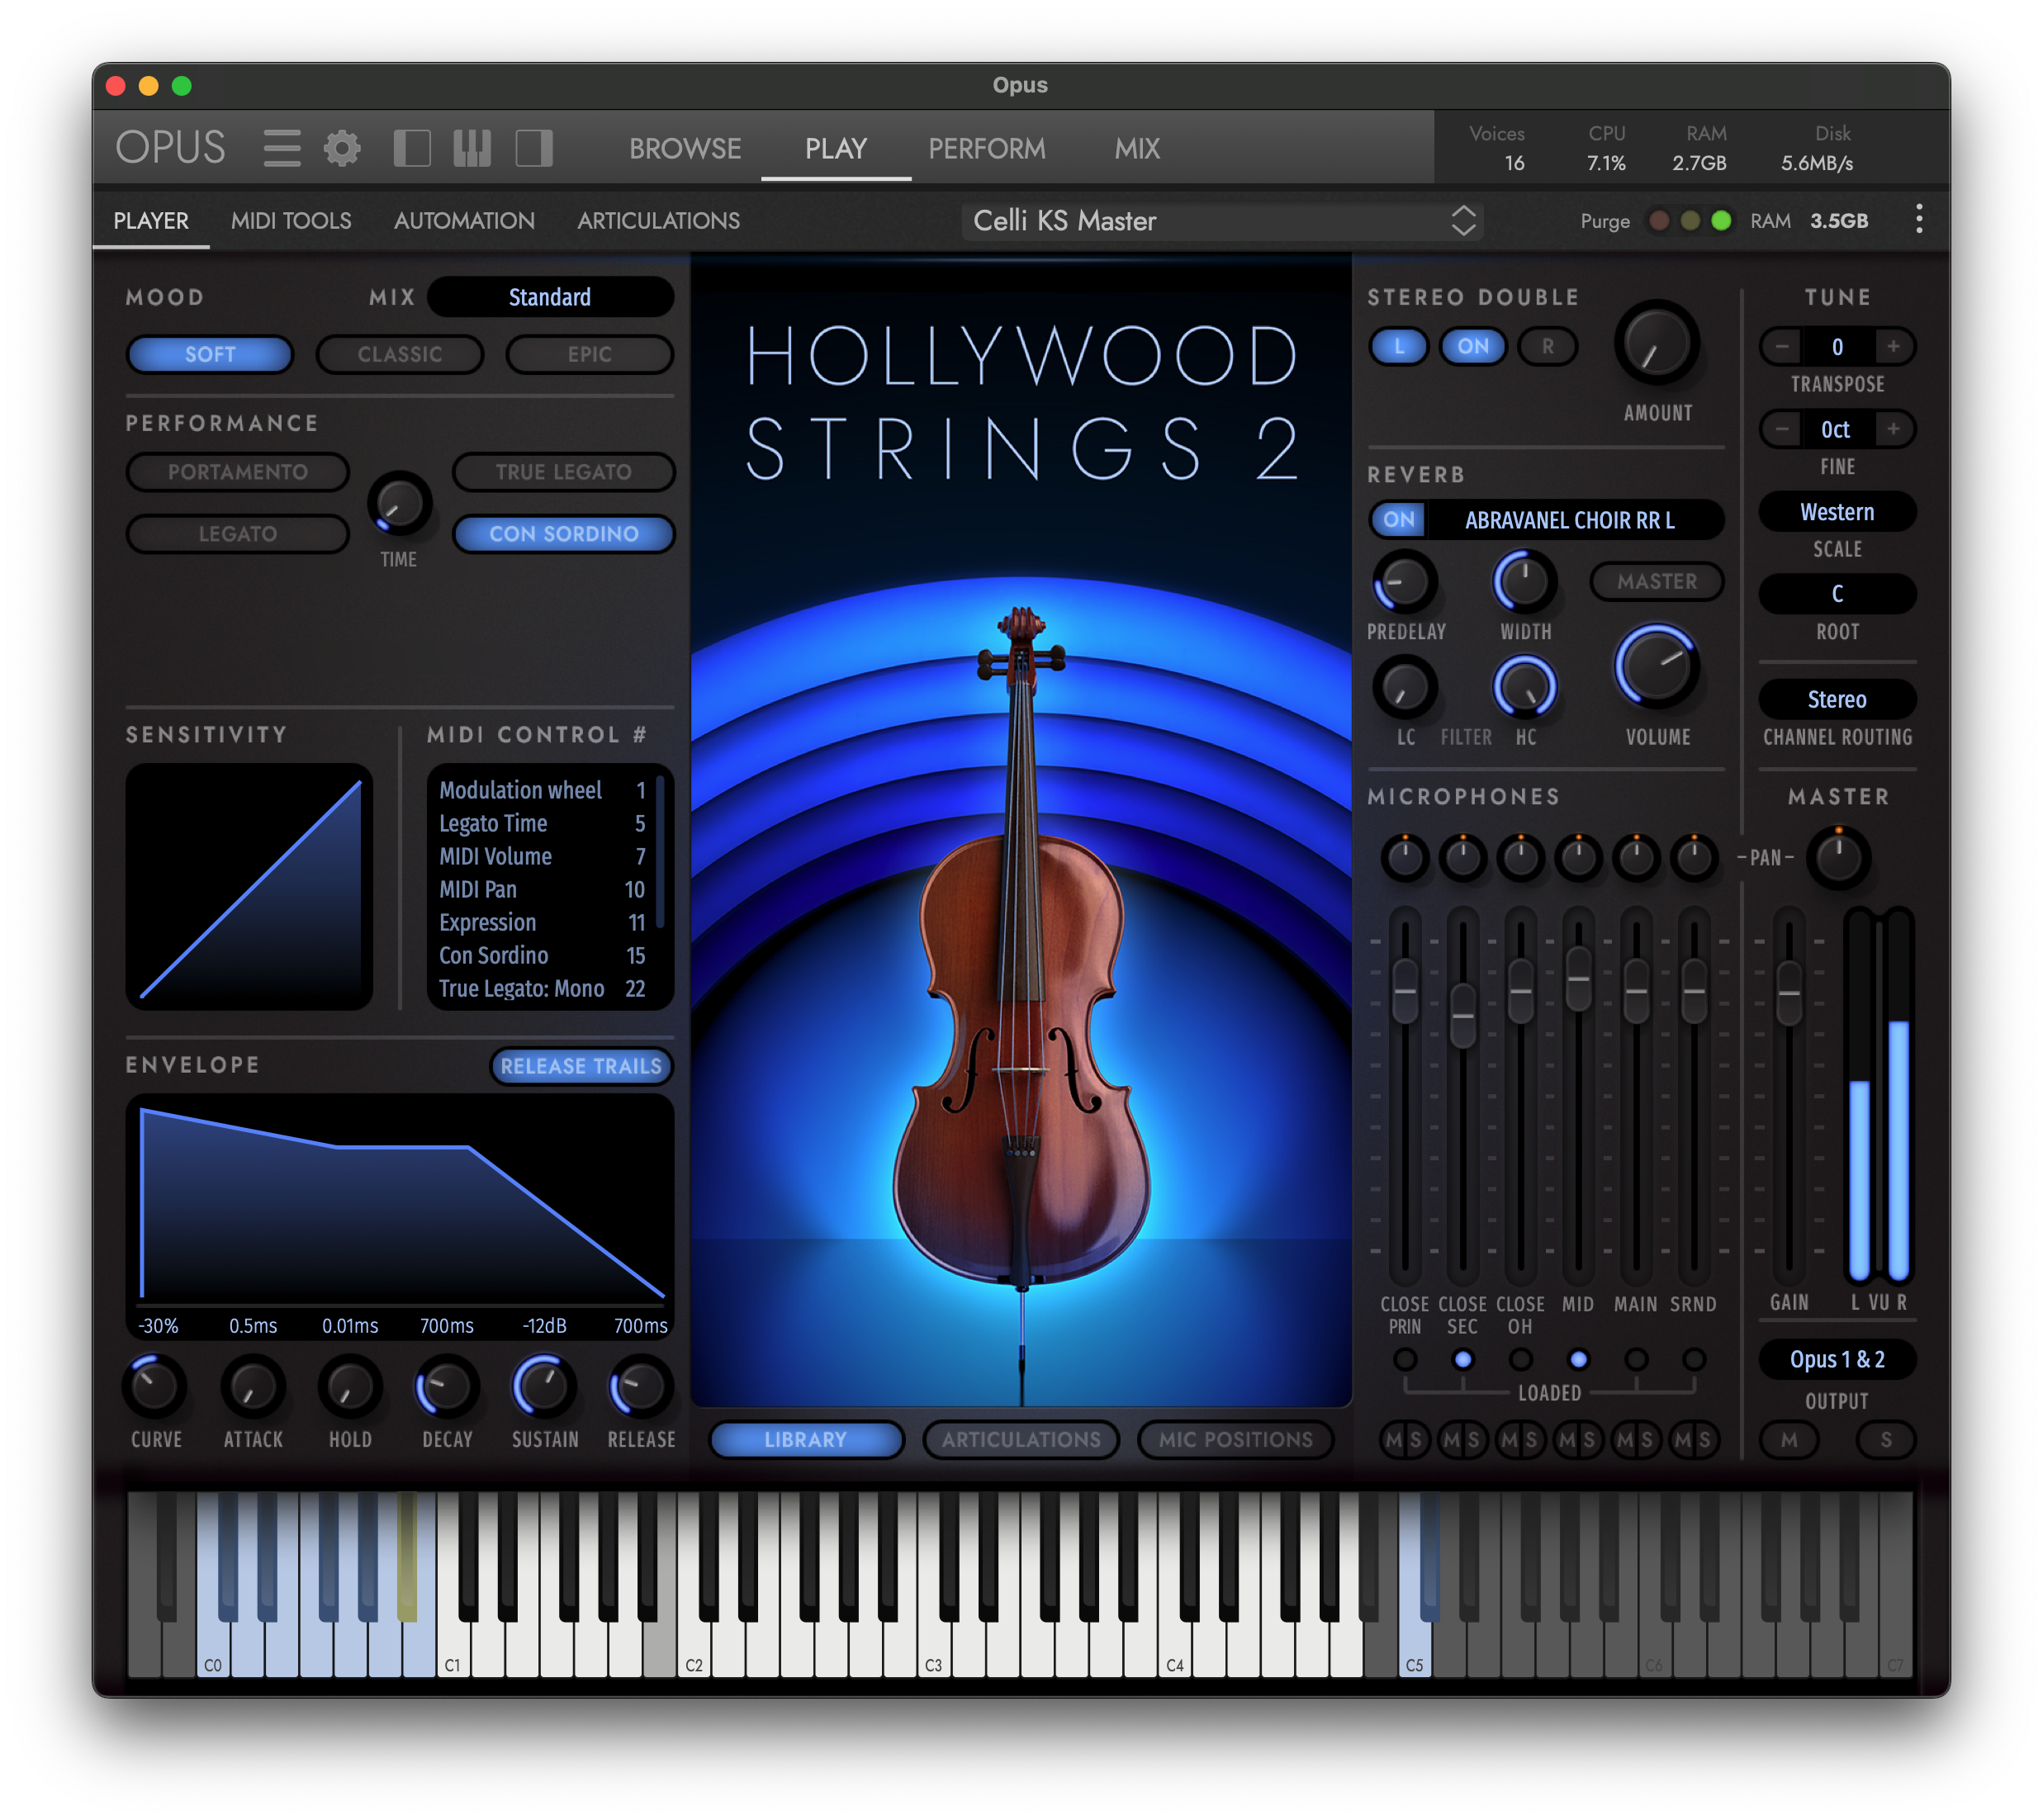Click the reverb VOLUME knob
This screenshot has width=2043, height=1820.
point(1656,668)
